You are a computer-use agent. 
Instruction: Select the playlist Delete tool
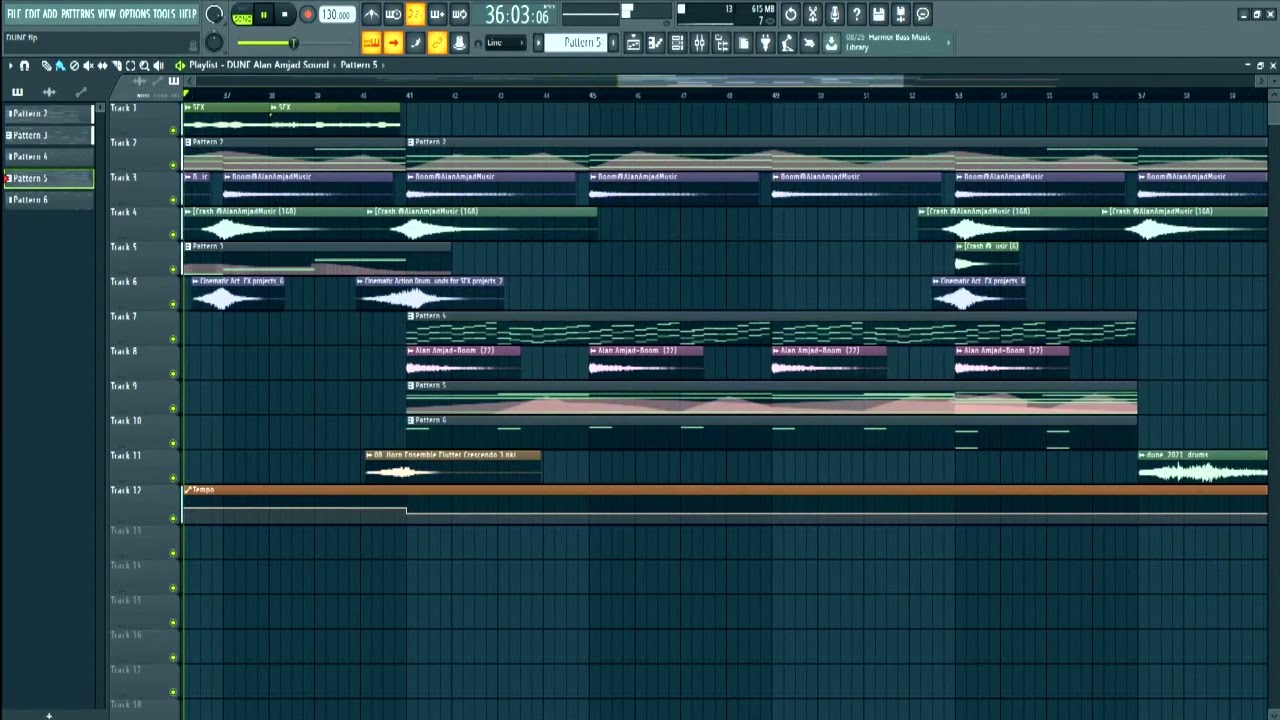click(74, 65)
